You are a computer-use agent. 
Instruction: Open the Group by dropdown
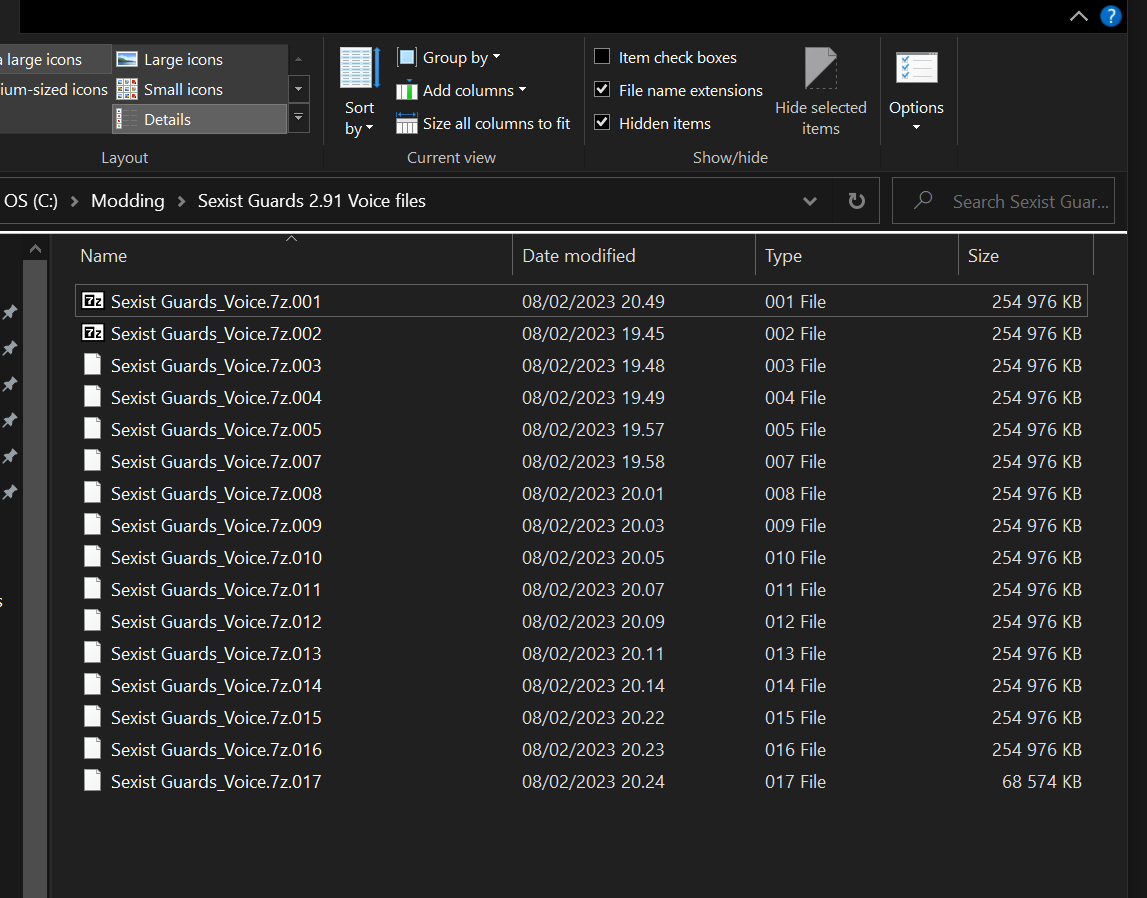[448, 57]
